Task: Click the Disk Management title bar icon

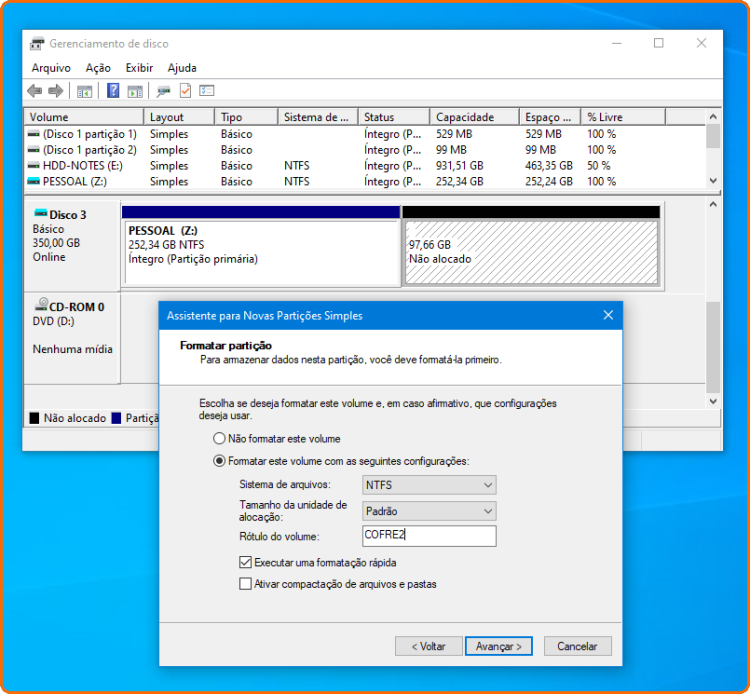Action: point(37,44)
